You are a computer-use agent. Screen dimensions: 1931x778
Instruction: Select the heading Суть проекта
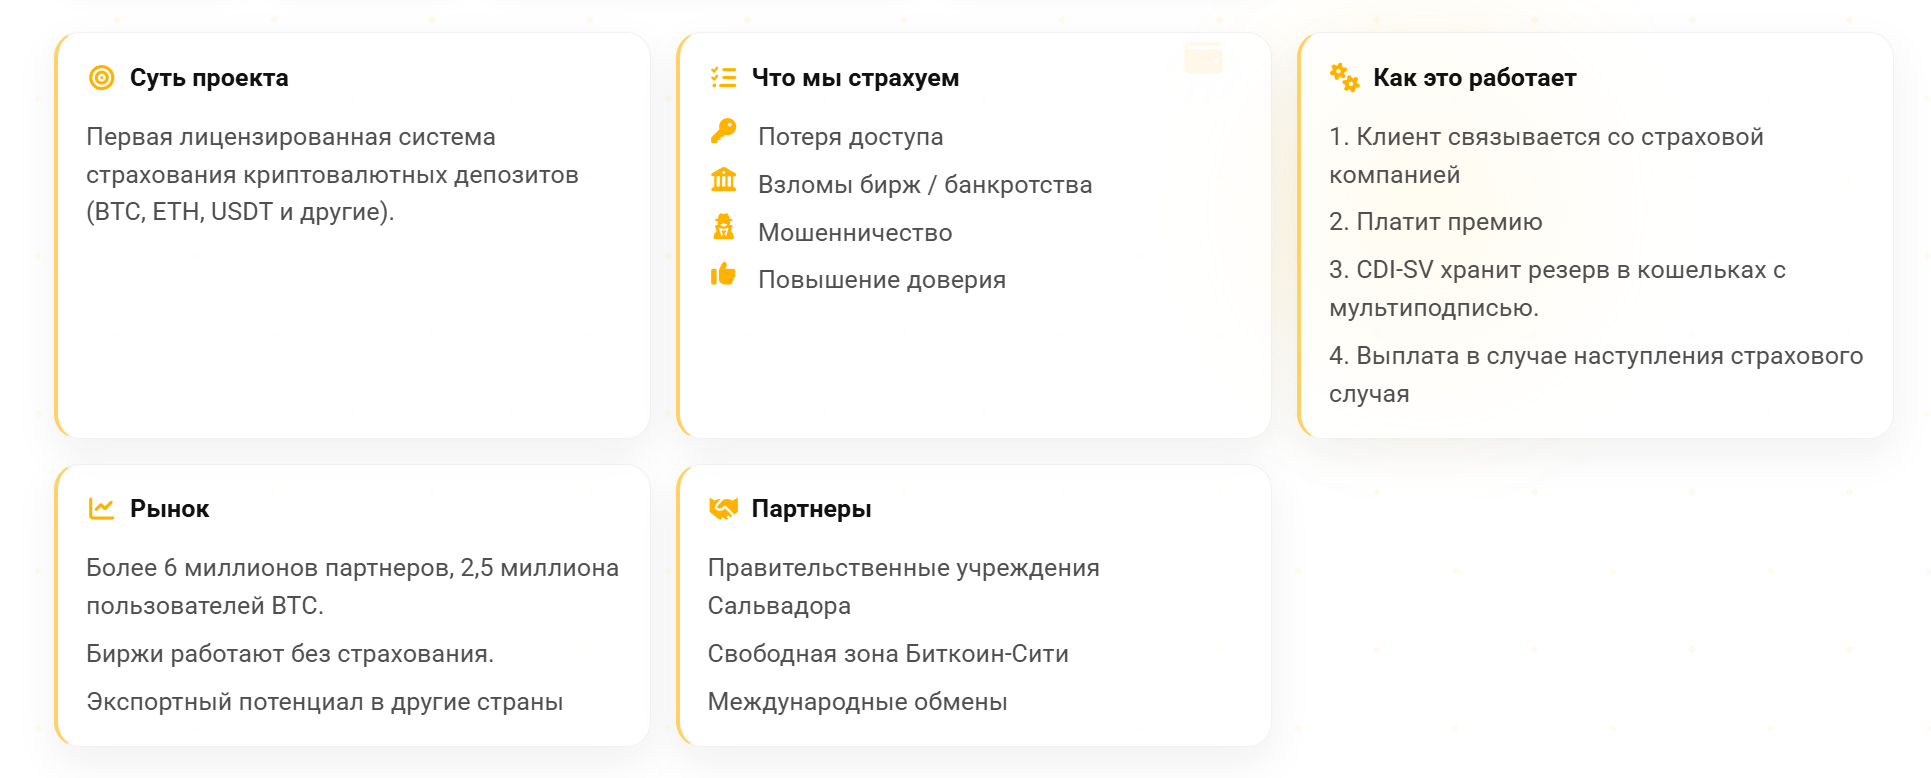209,78
